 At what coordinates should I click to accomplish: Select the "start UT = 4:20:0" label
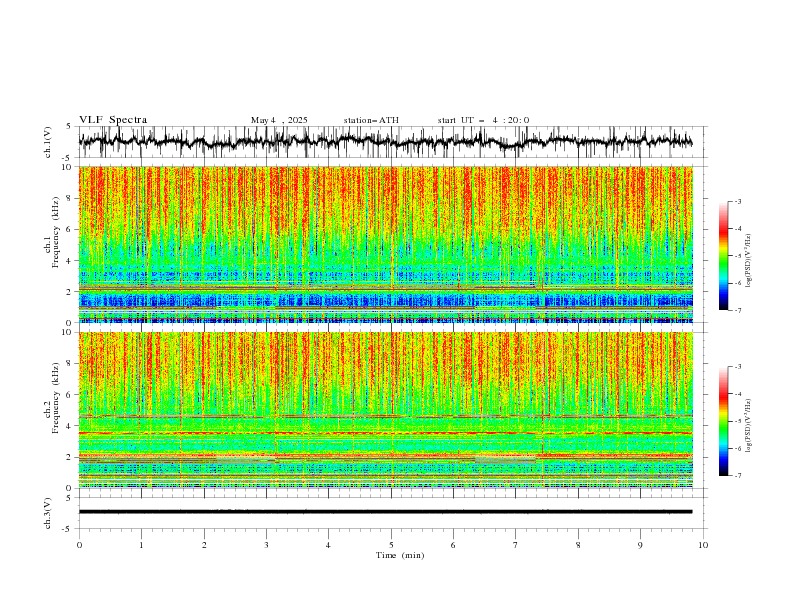click(483, 120)
